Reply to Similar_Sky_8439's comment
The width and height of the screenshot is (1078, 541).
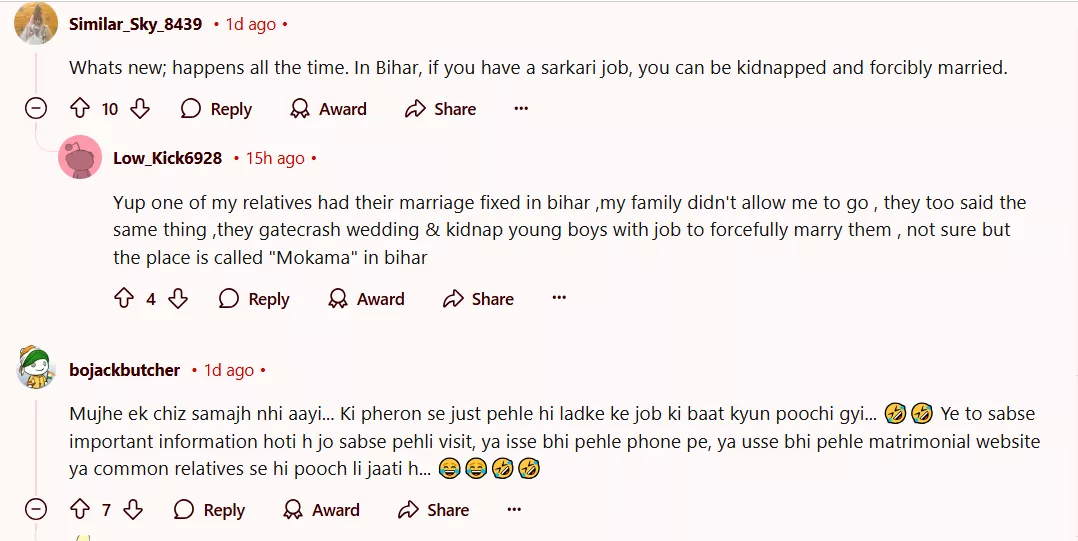[216, 109]
